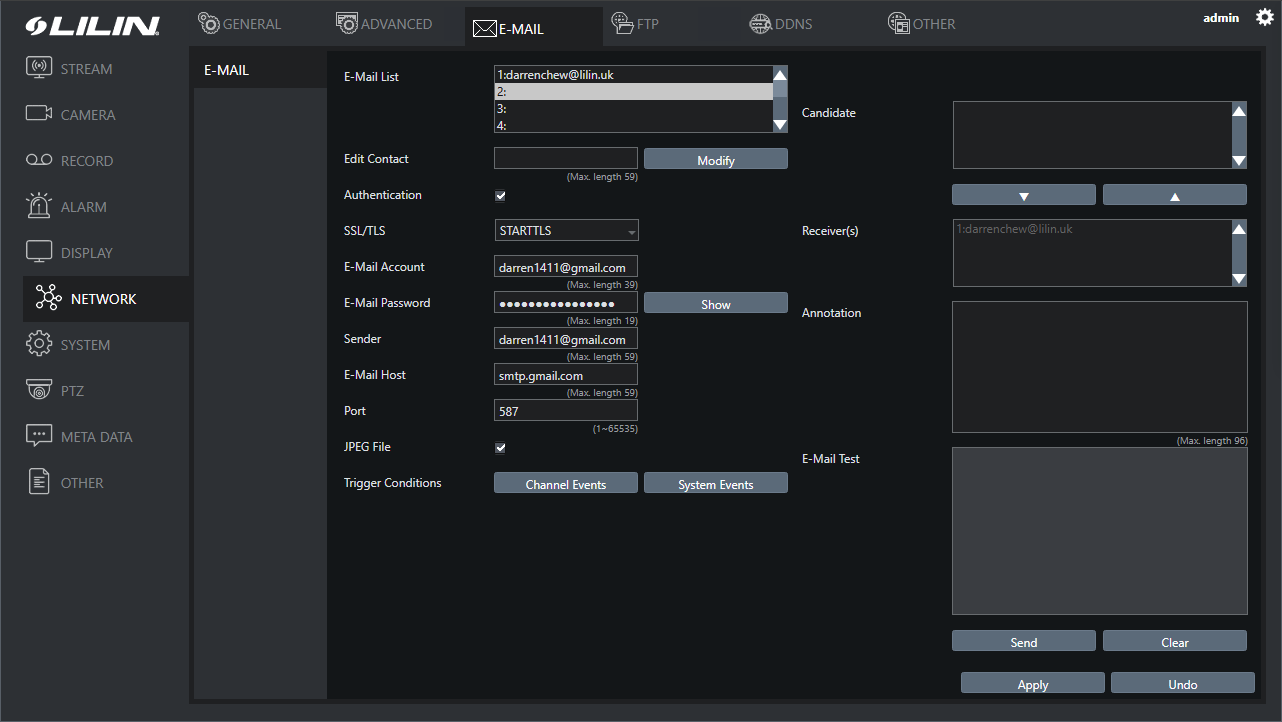
Task: Click Candidate list scroll-up arrow
Action: point(1239,111)
